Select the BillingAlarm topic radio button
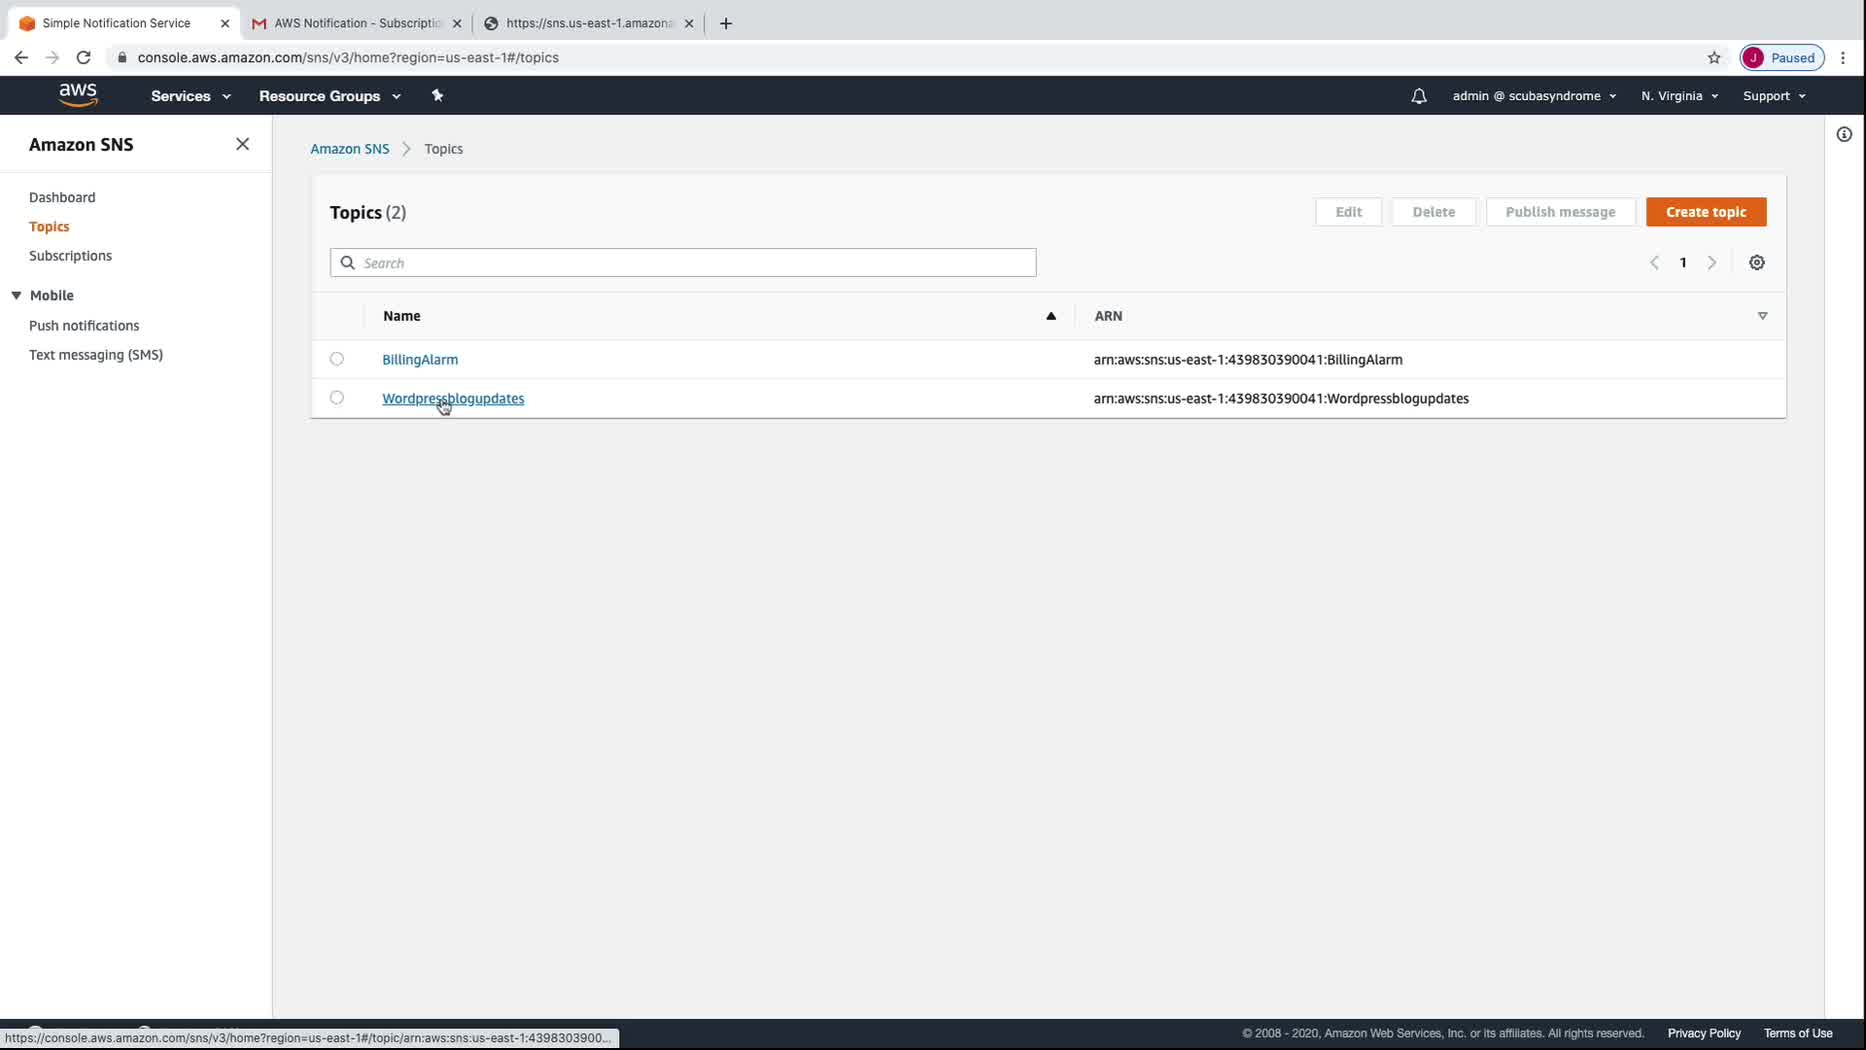The image size is (1866, 1050). pyautogui.click(x=337, y=359)
